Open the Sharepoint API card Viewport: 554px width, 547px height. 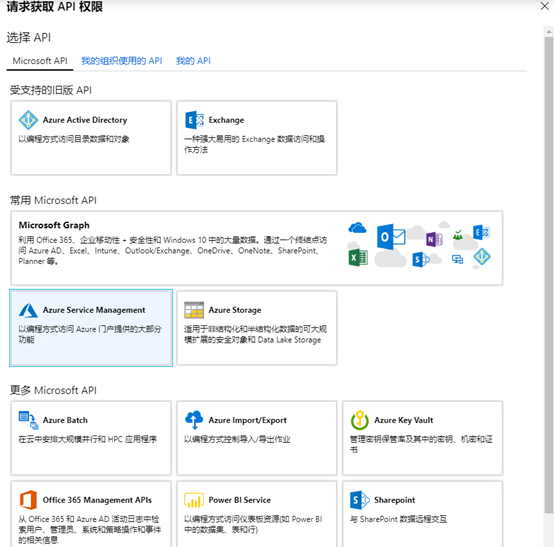[x=423, y=514]
